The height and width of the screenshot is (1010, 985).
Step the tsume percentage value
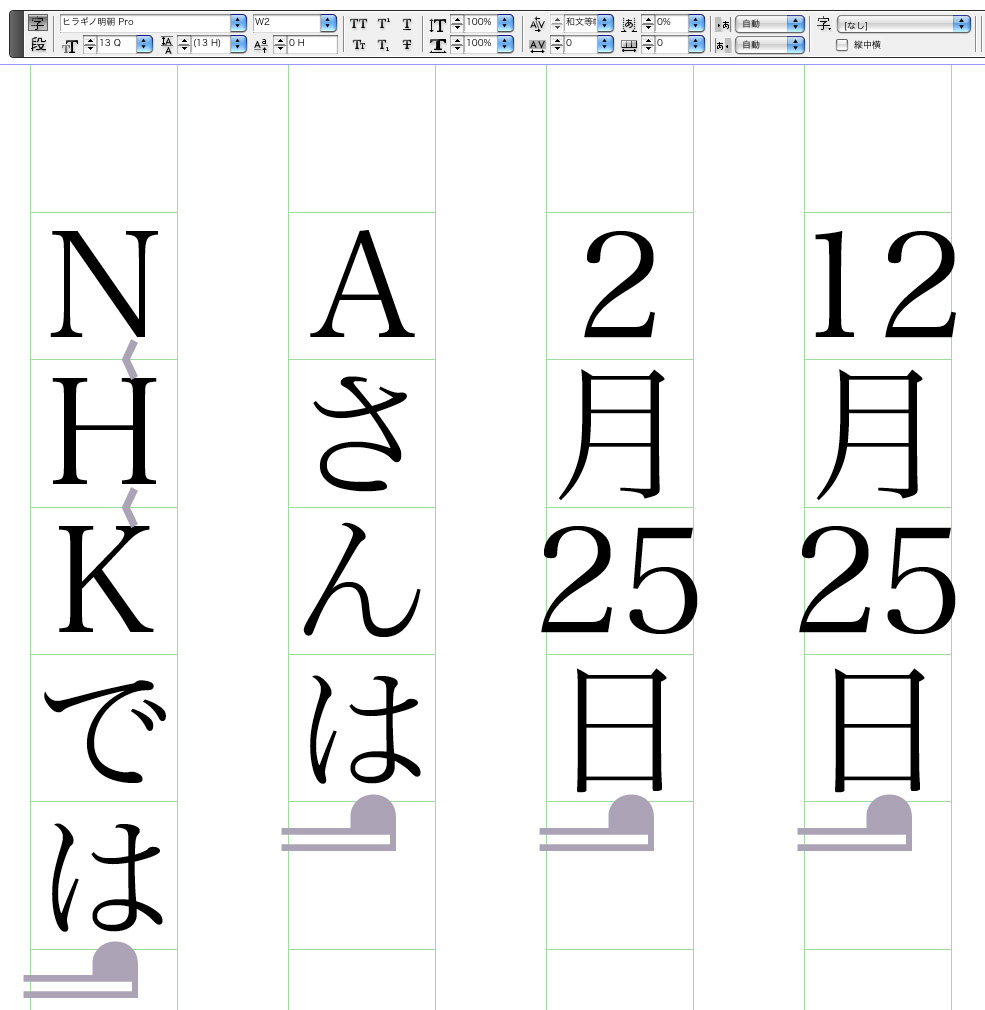(x=648, y=24)
